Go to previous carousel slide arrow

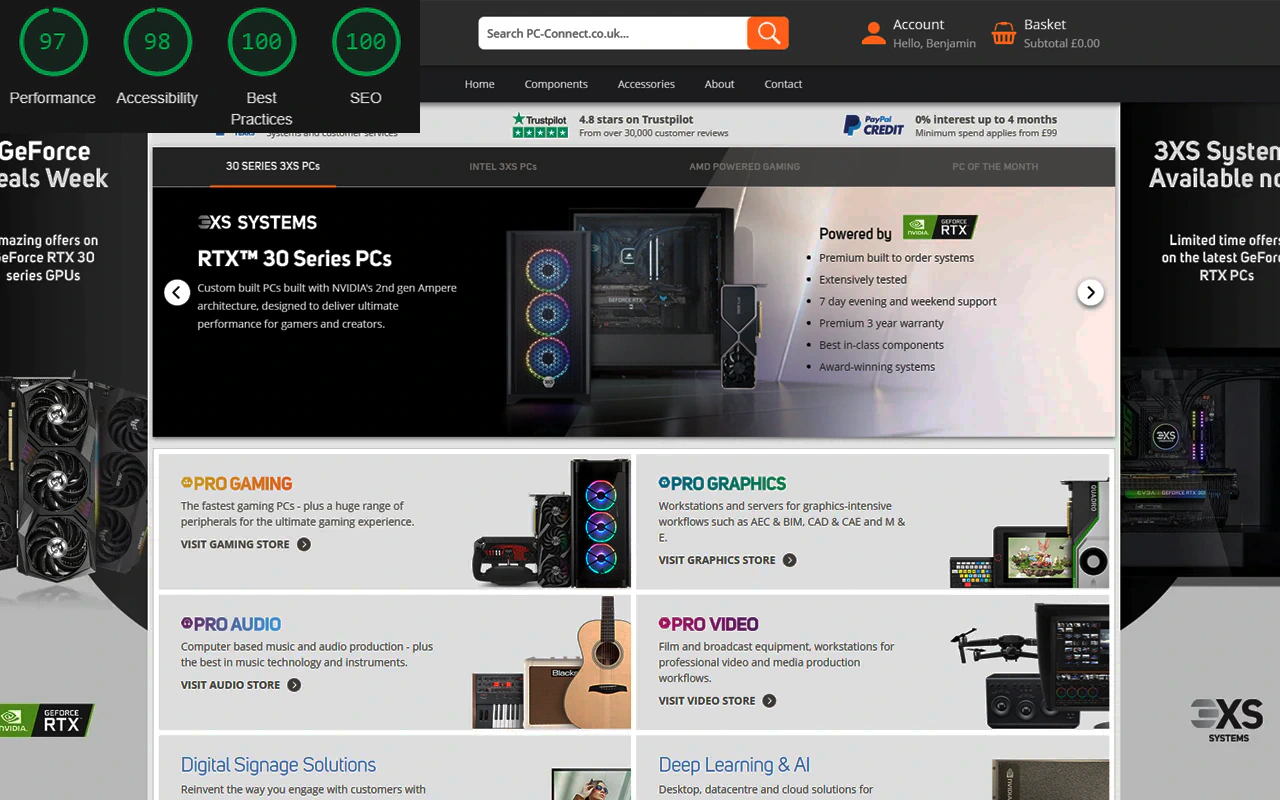click(177, 293)
